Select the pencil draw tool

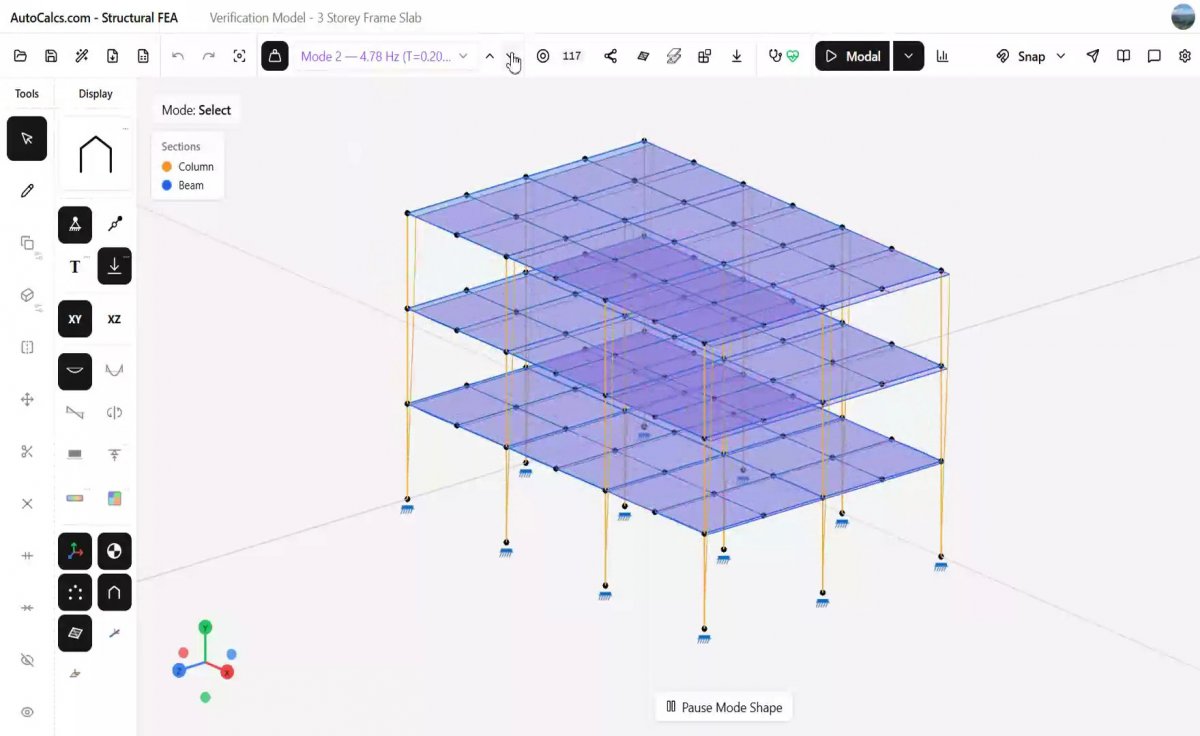point(27,190)
